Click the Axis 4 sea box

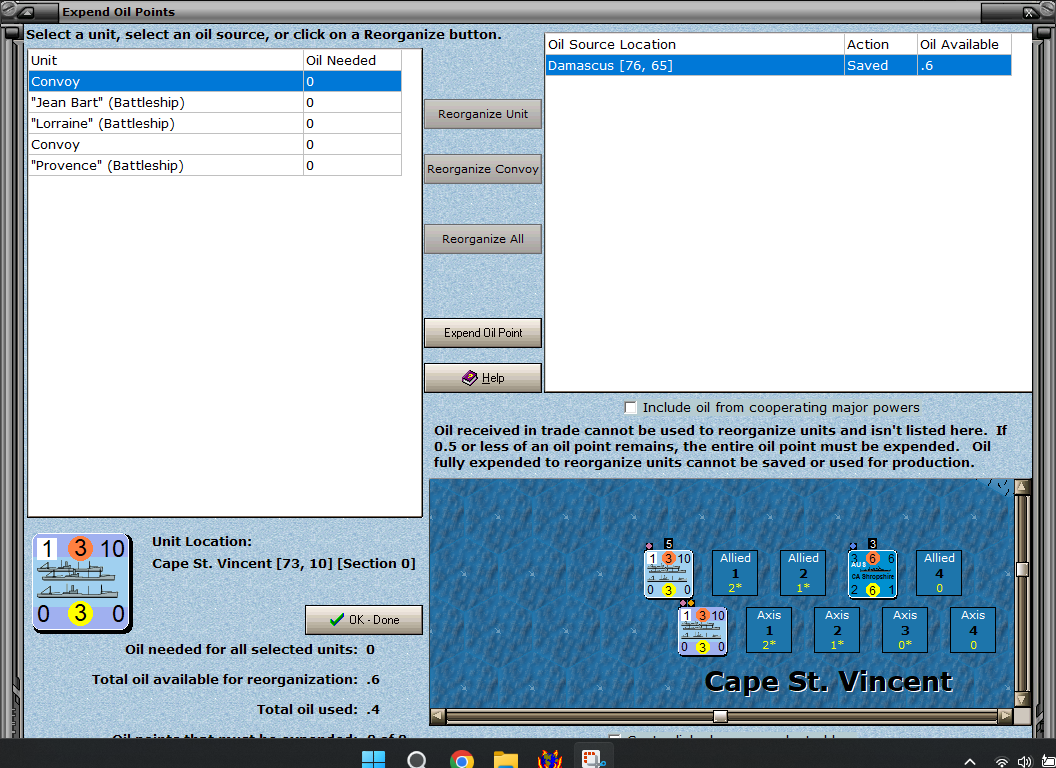pos(972,630)
